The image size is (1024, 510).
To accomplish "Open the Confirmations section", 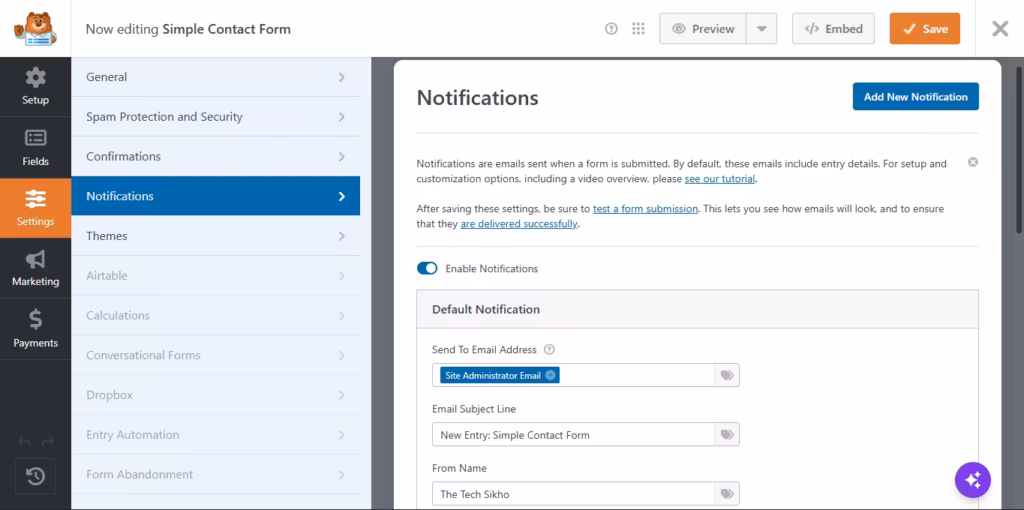I will pos(216,157).
